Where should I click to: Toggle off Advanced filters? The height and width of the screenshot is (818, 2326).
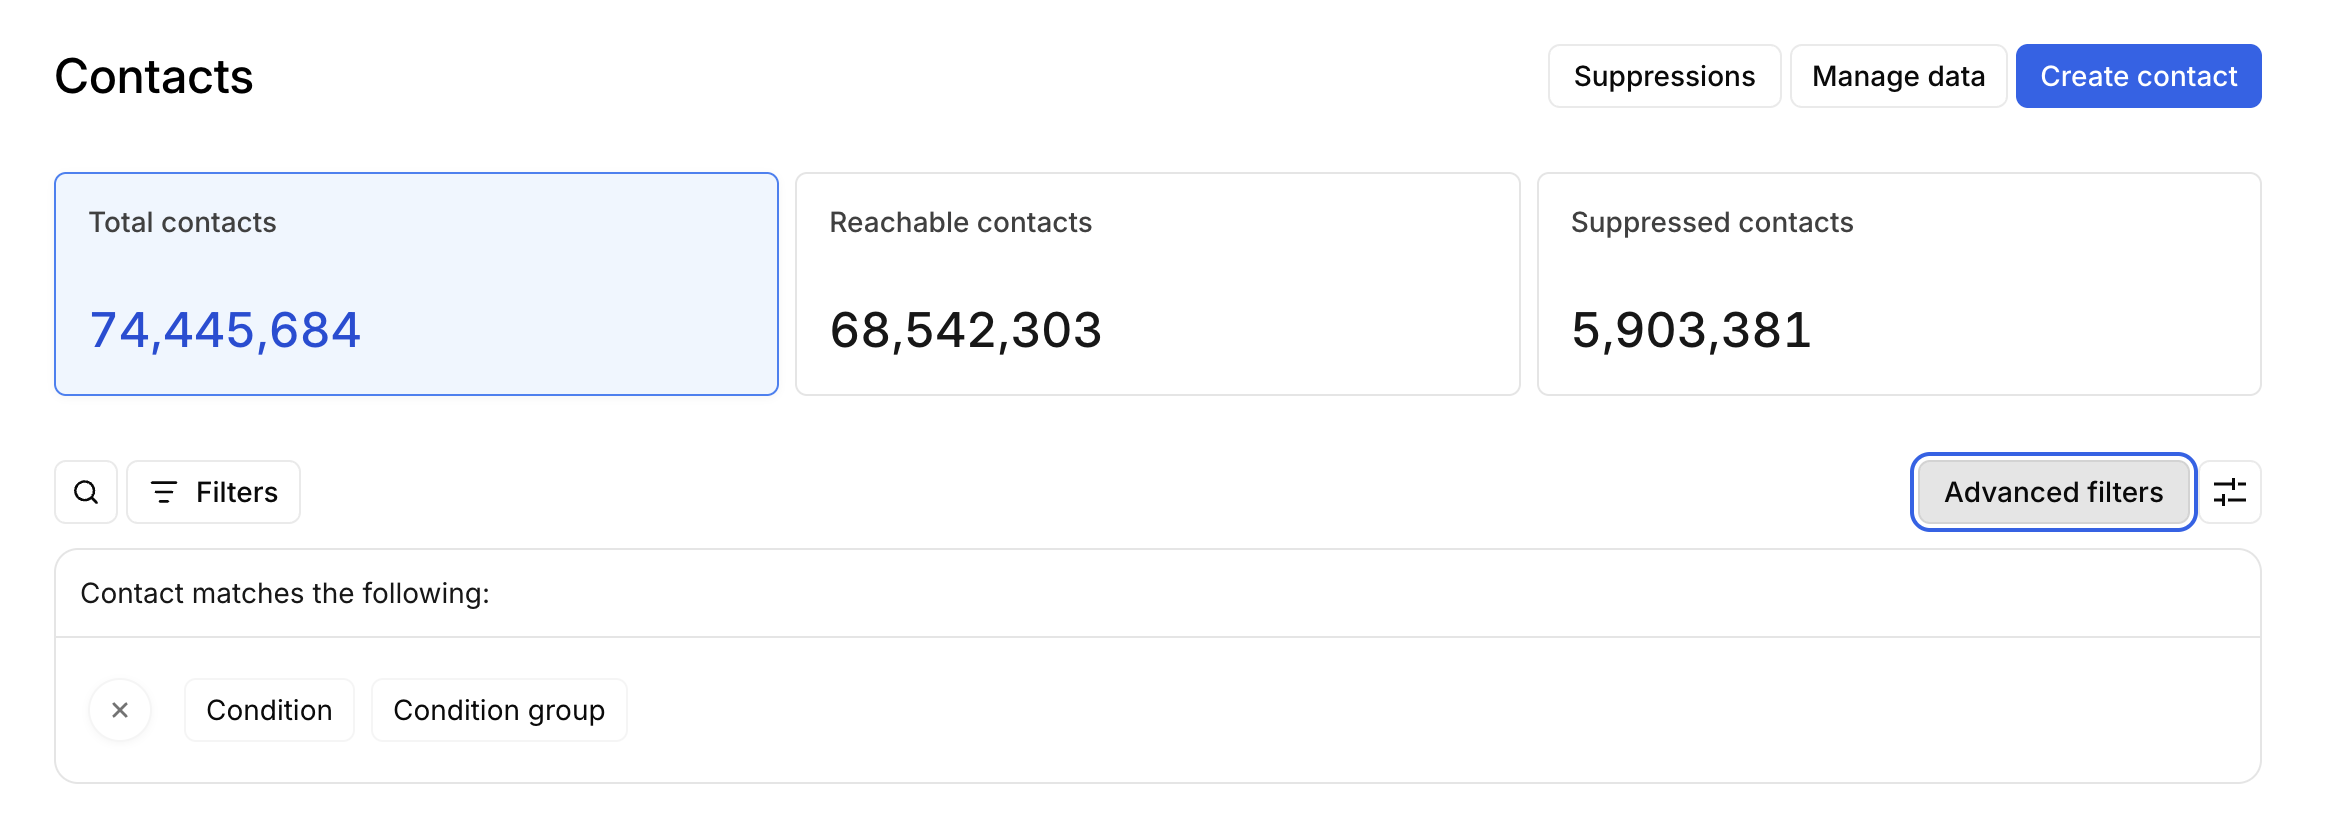coord(2053,492)
